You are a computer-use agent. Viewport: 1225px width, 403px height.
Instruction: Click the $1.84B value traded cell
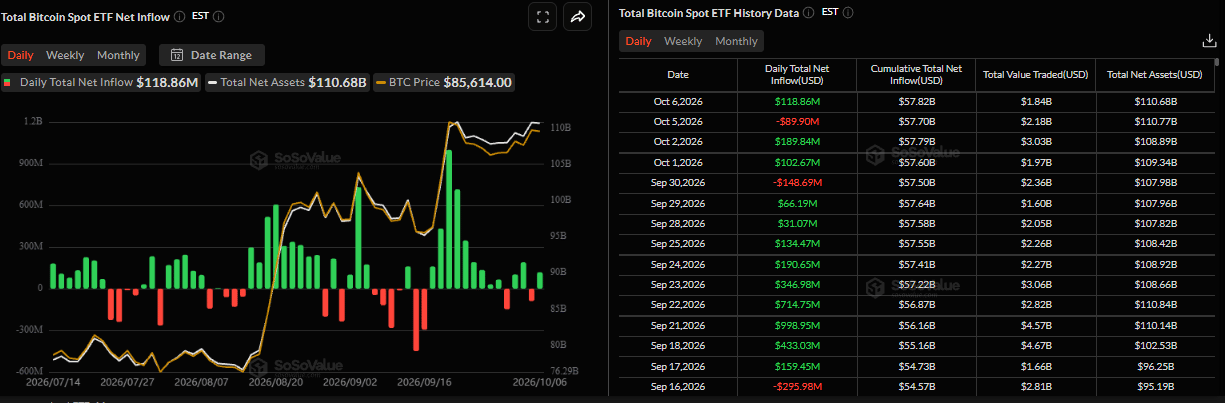1036,101
